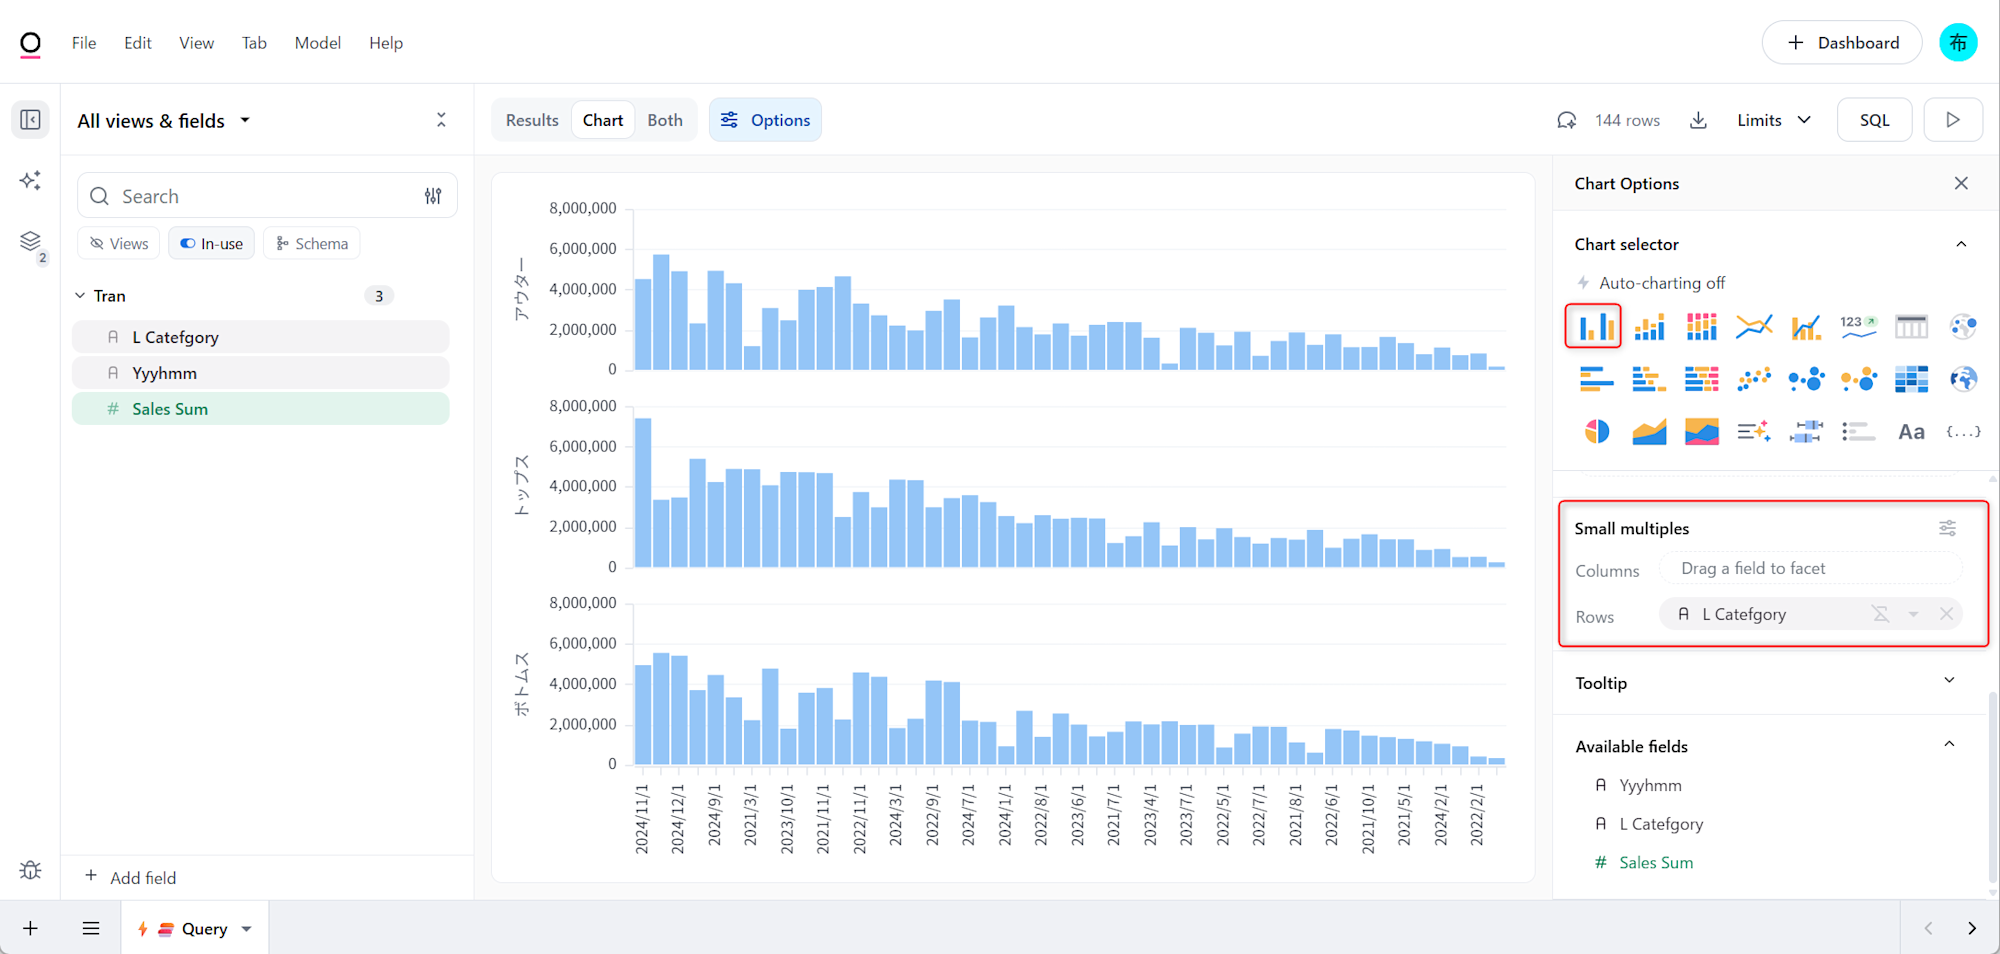Toggle the Schema filter
Screen dimensions: 2000x954
click(x=312, y=244)
